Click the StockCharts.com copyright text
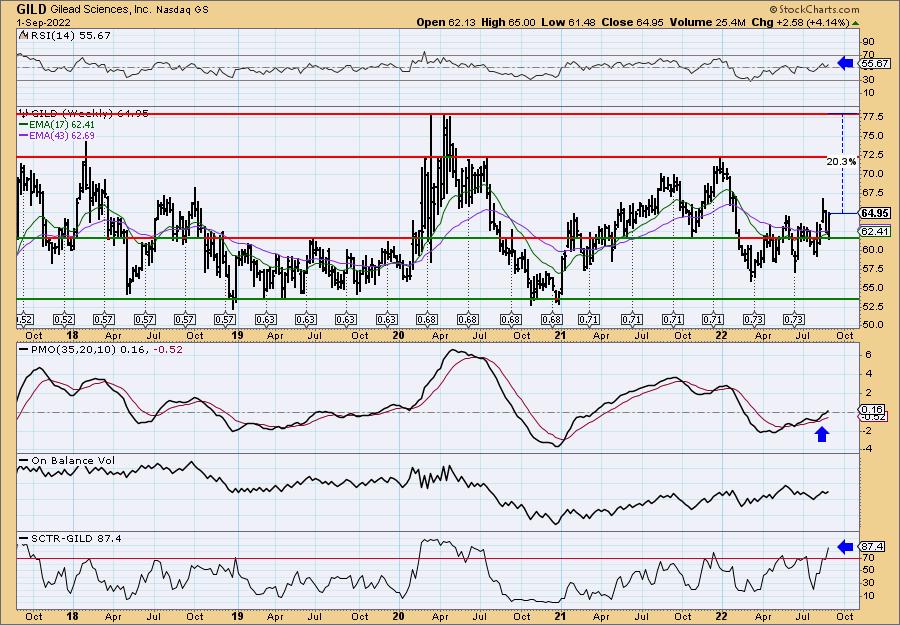Viewport: 900px width, 625px height. click(814, 9)
